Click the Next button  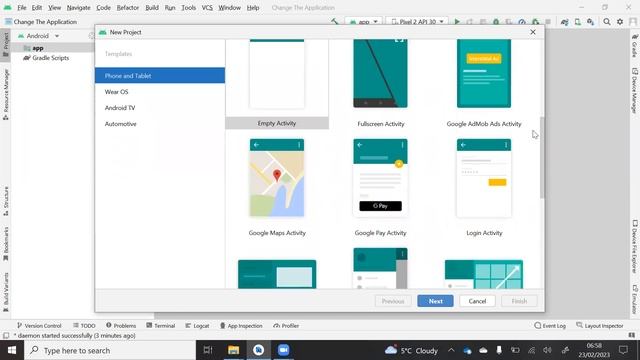coord(435,301)
